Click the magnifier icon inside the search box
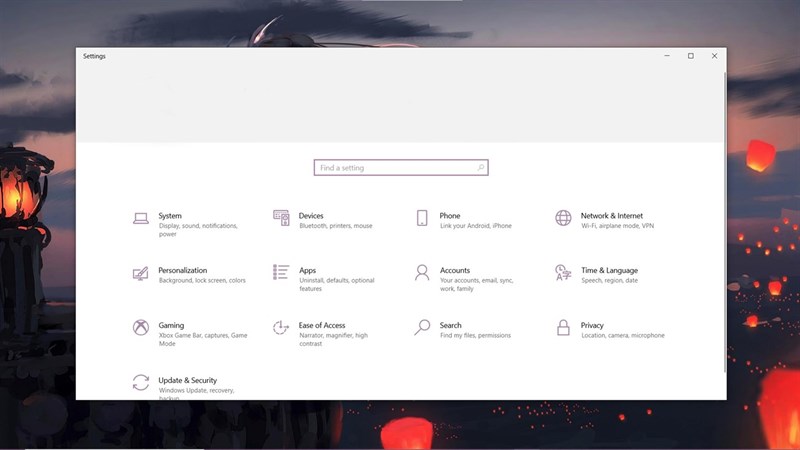This screenshot has width=800, height=450. (x=480, y=167)
